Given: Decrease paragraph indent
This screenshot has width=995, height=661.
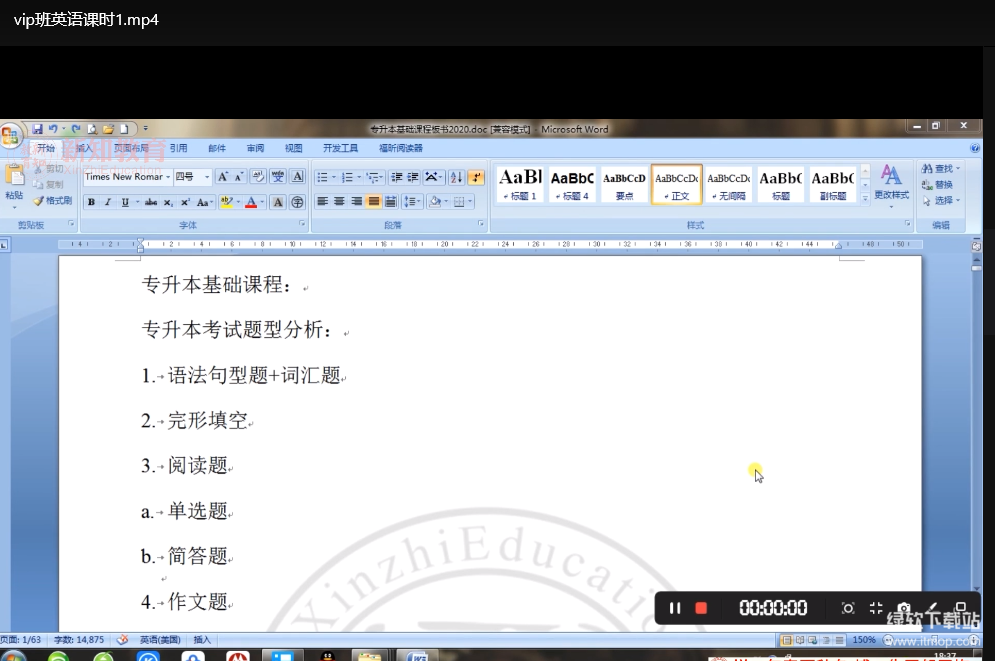Looking at the screenshot, I should point(397,176).
